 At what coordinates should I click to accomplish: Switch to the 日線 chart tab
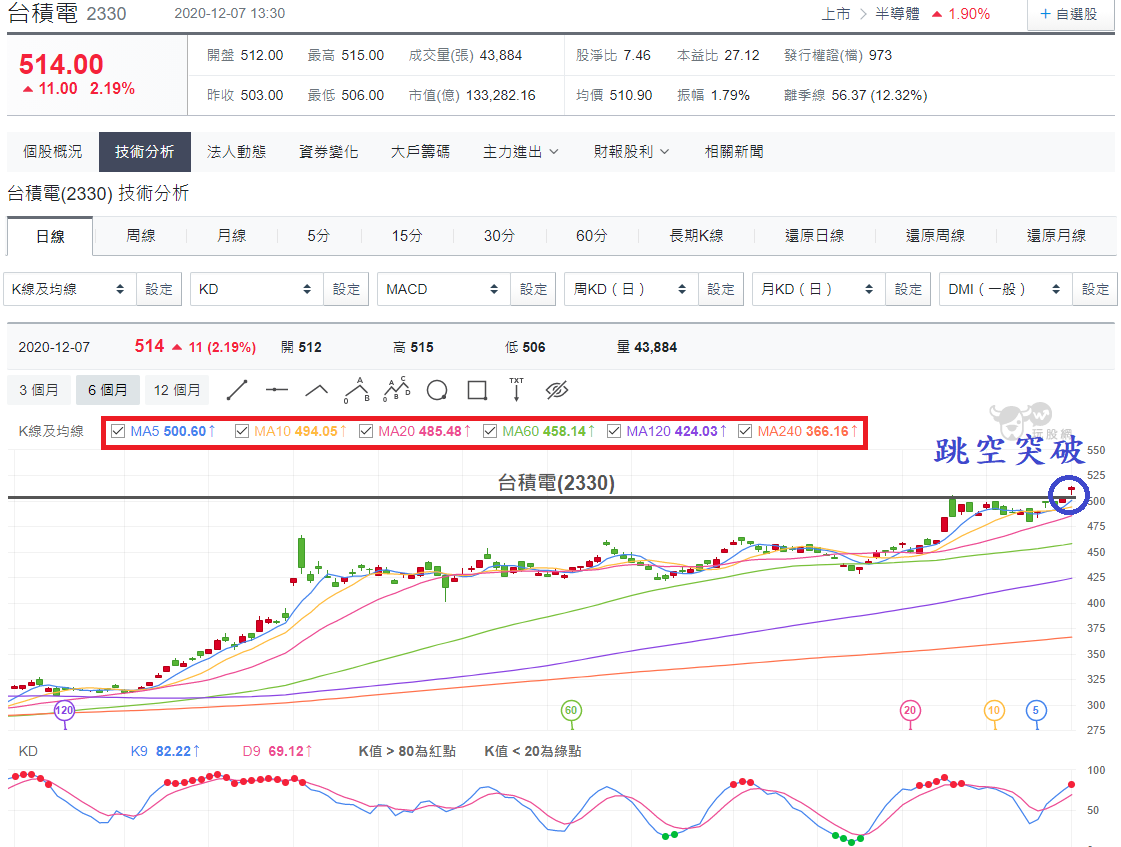[x=50, y=236]
